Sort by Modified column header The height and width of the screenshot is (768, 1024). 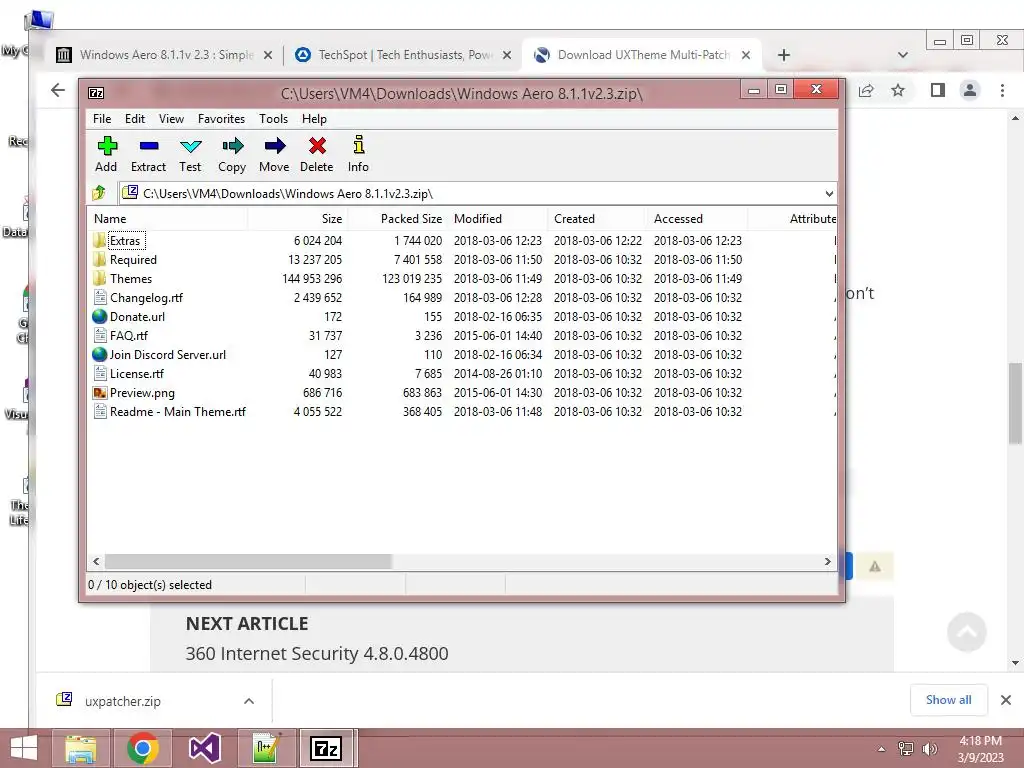(498, 219)
